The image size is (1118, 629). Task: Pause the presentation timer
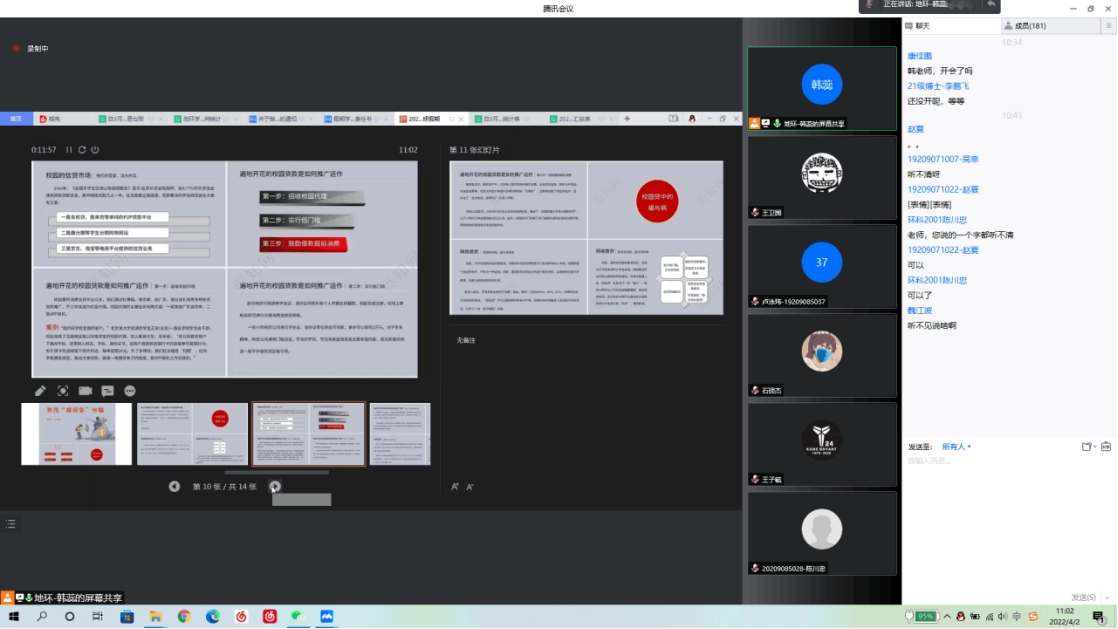click(69, 150)
